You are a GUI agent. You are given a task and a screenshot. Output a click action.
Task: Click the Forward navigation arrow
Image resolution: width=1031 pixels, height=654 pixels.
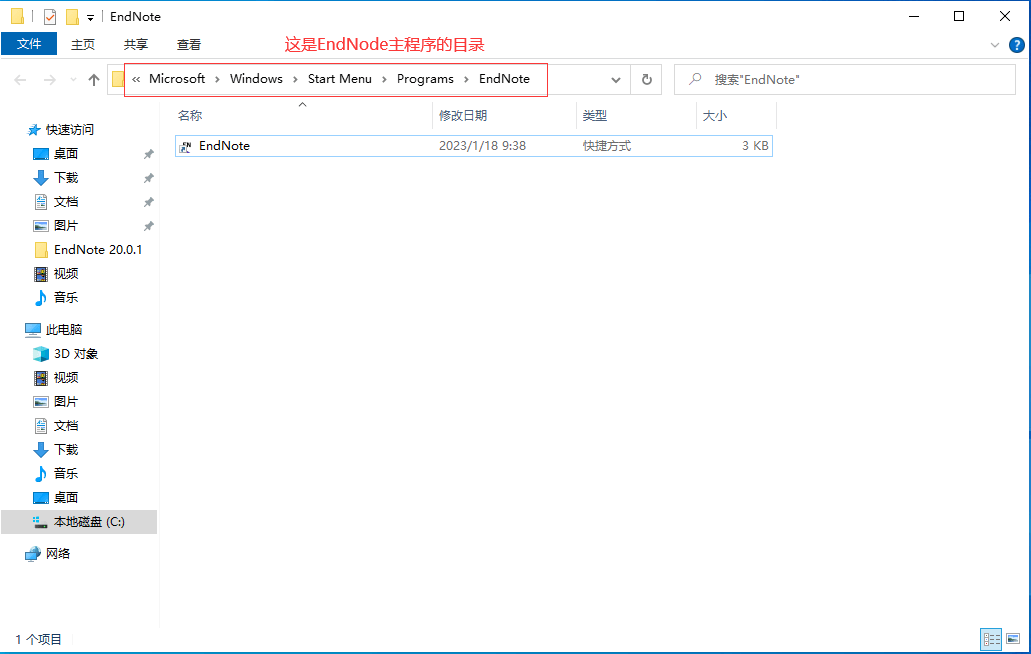coord(49,80)
